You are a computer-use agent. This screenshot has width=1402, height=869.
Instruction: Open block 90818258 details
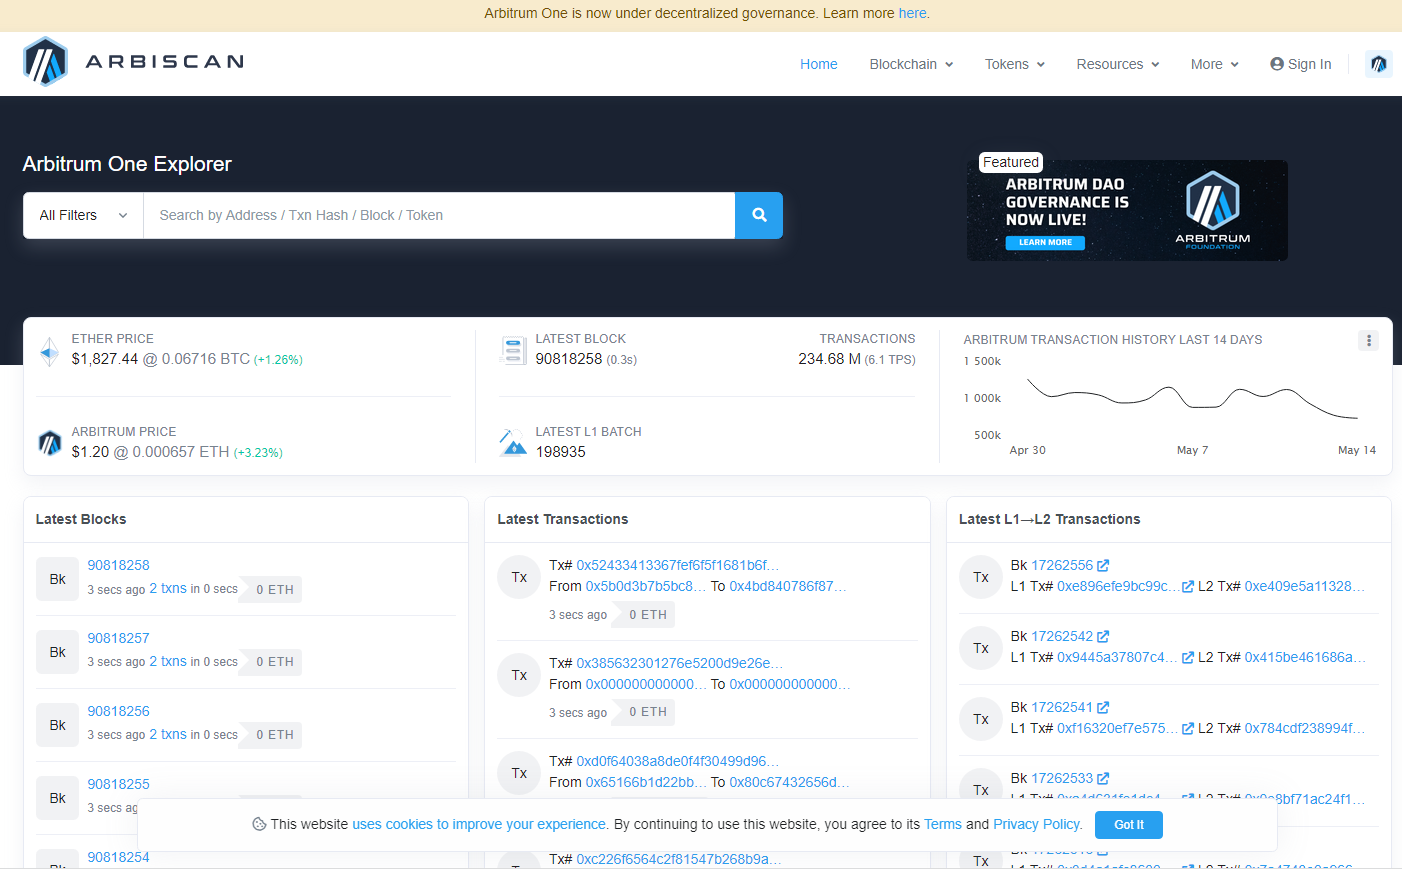tap(118, 565)
